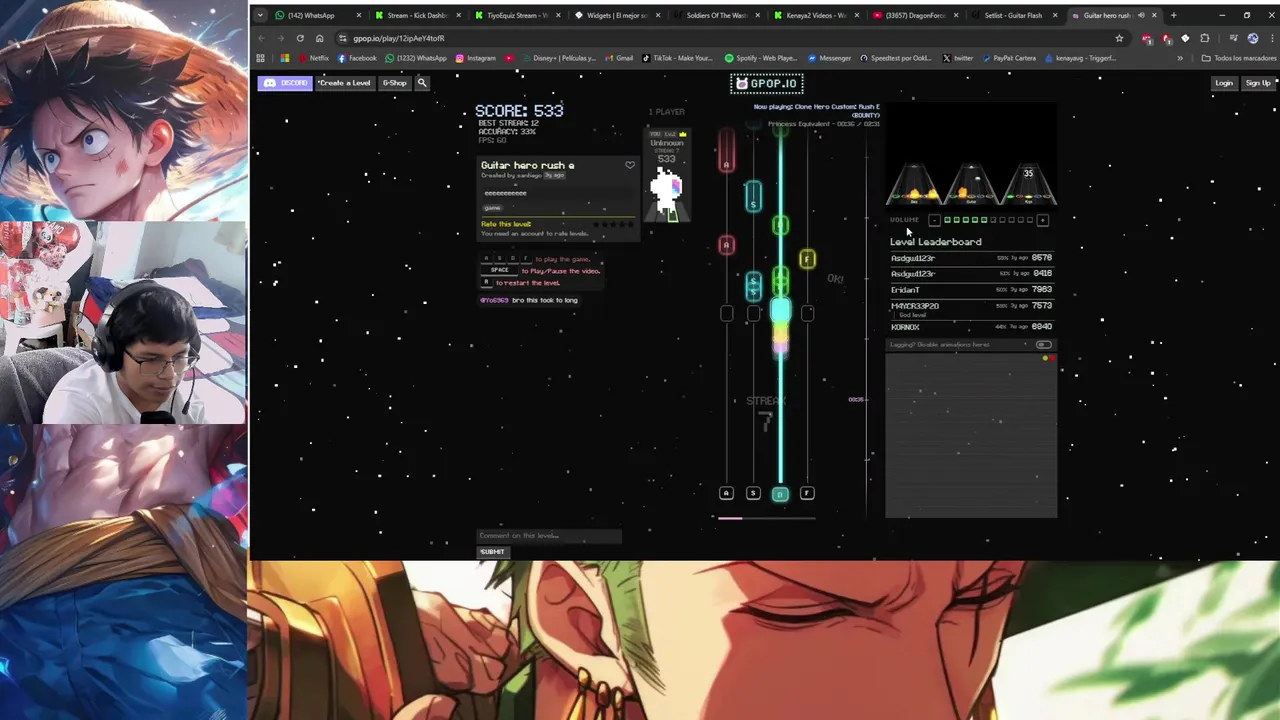Screen dimensions: 1280x720
Task: Open the Gmail bookmark
Action: (619, 58)
